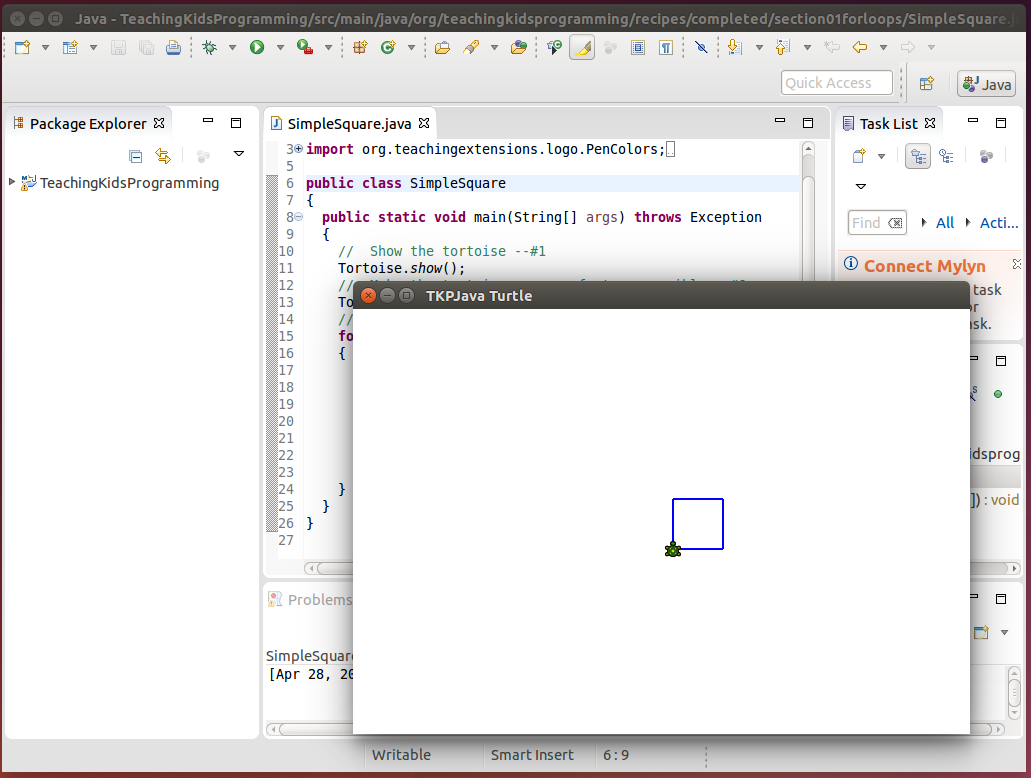This screenshot has width=1031, height=778.
Task: Toggle Categorized view in Task List
Action: point(917,155)
